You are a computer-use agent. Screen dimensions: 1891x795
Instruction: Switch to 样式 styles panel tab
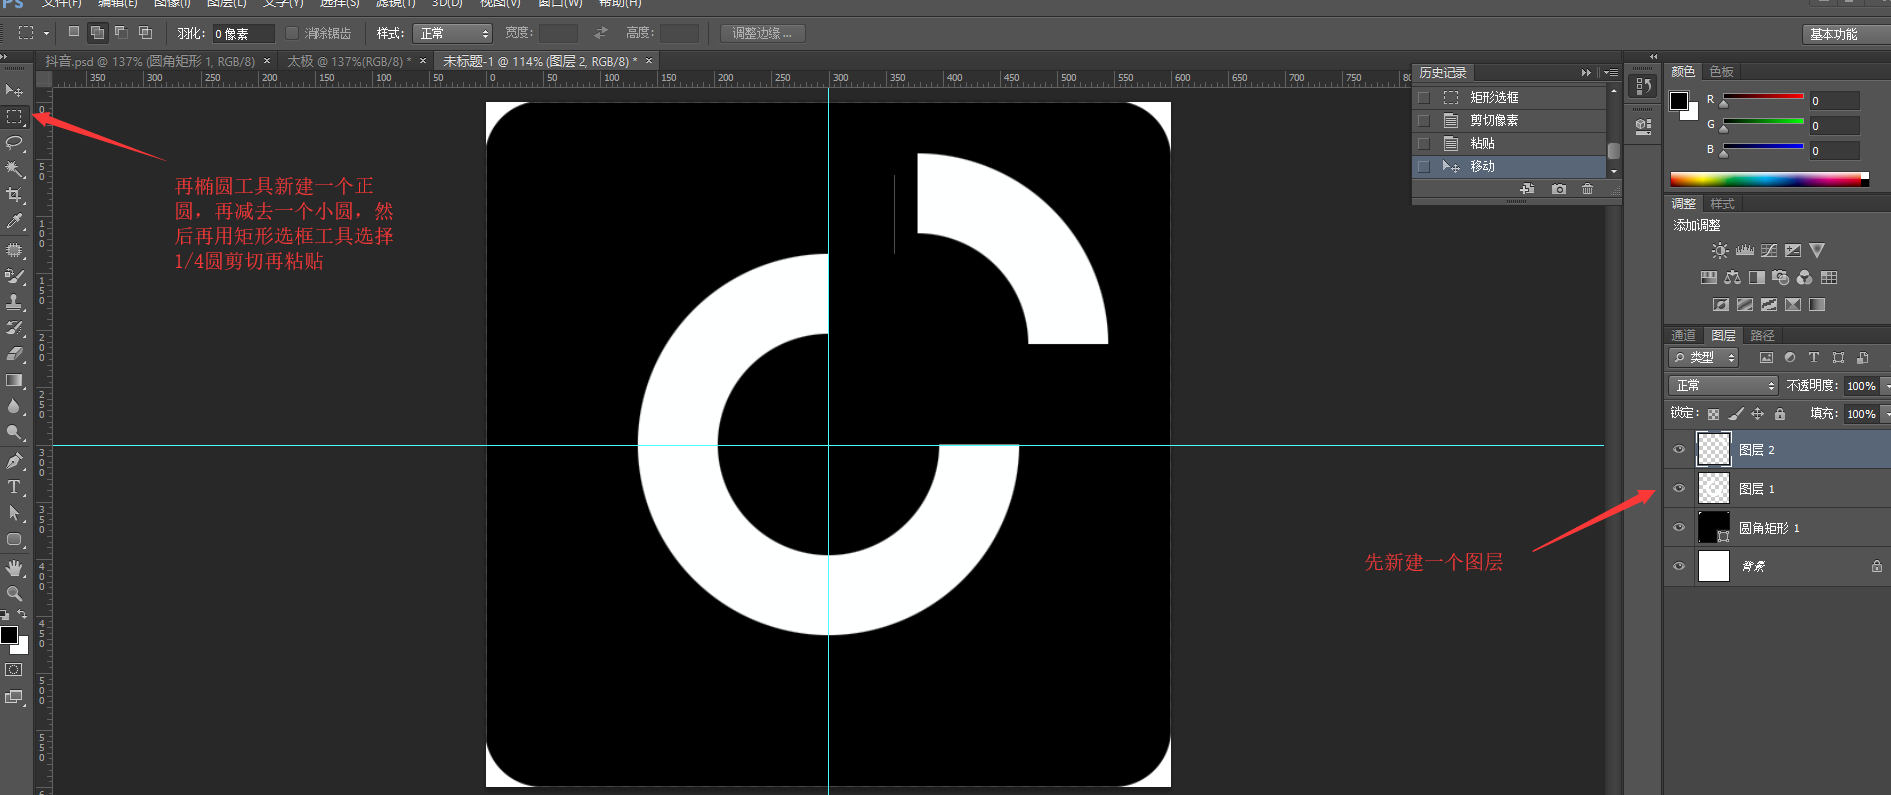[x=1723, y=204]
